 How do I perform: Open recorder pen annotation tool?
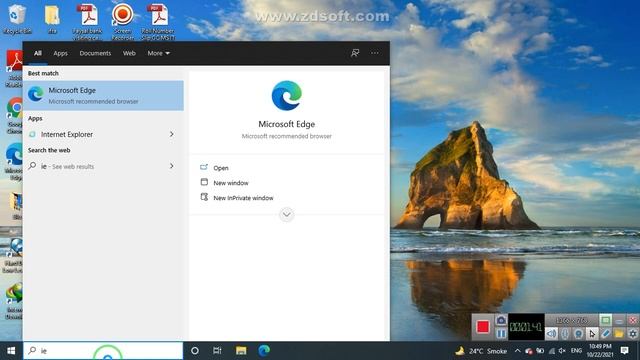(606, 334)
